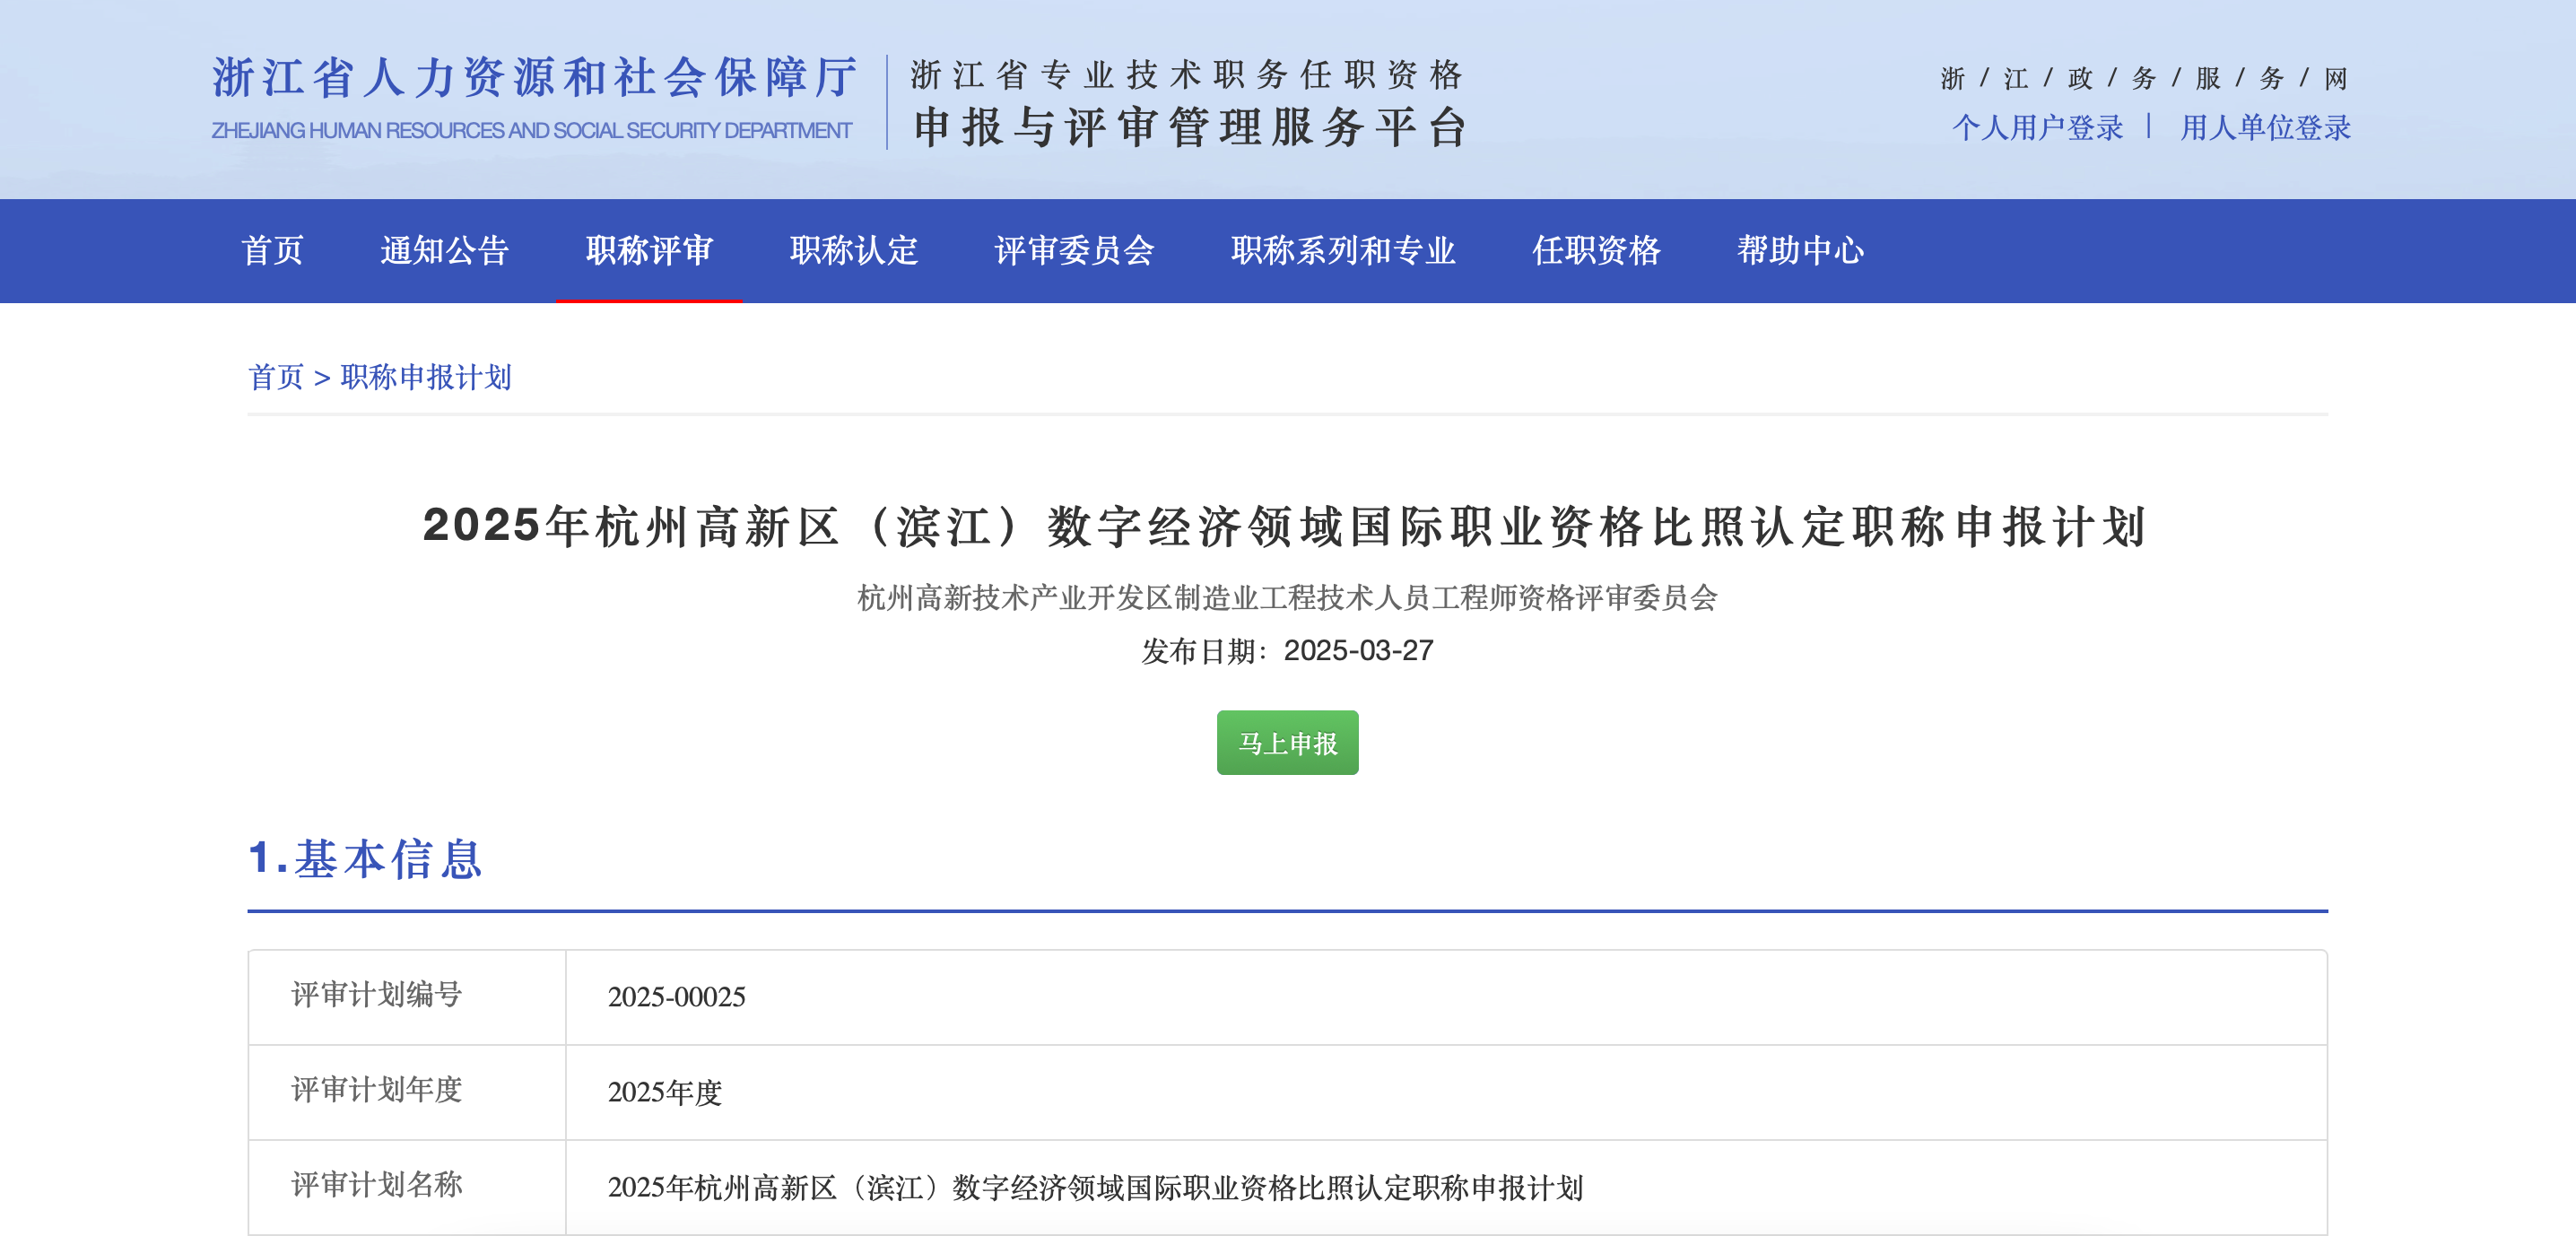This screenshot has width=2576, height=1236.
Task: Click the 申报与评审管理服务平台 platform title
Action: [1189, 127]
